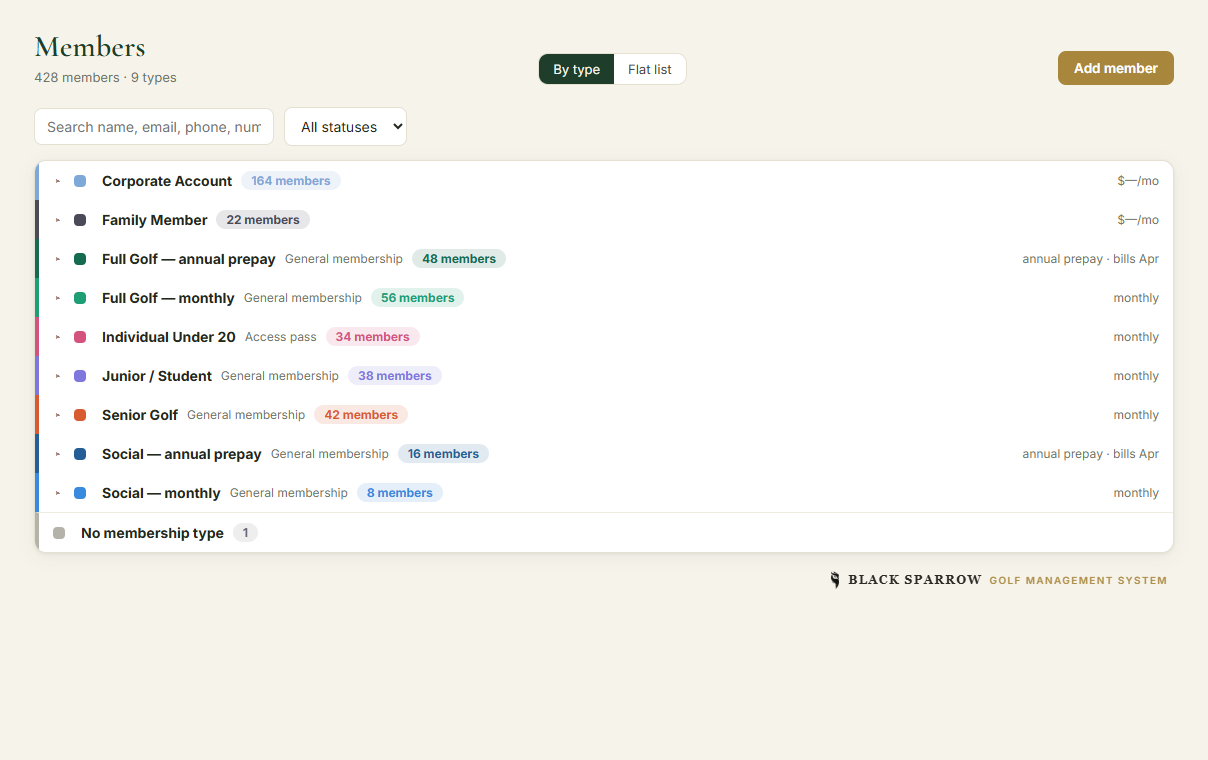Viewport: 1208px width, 760px height.
Task: Click the 38 members badge
Action: click(395, 376)
